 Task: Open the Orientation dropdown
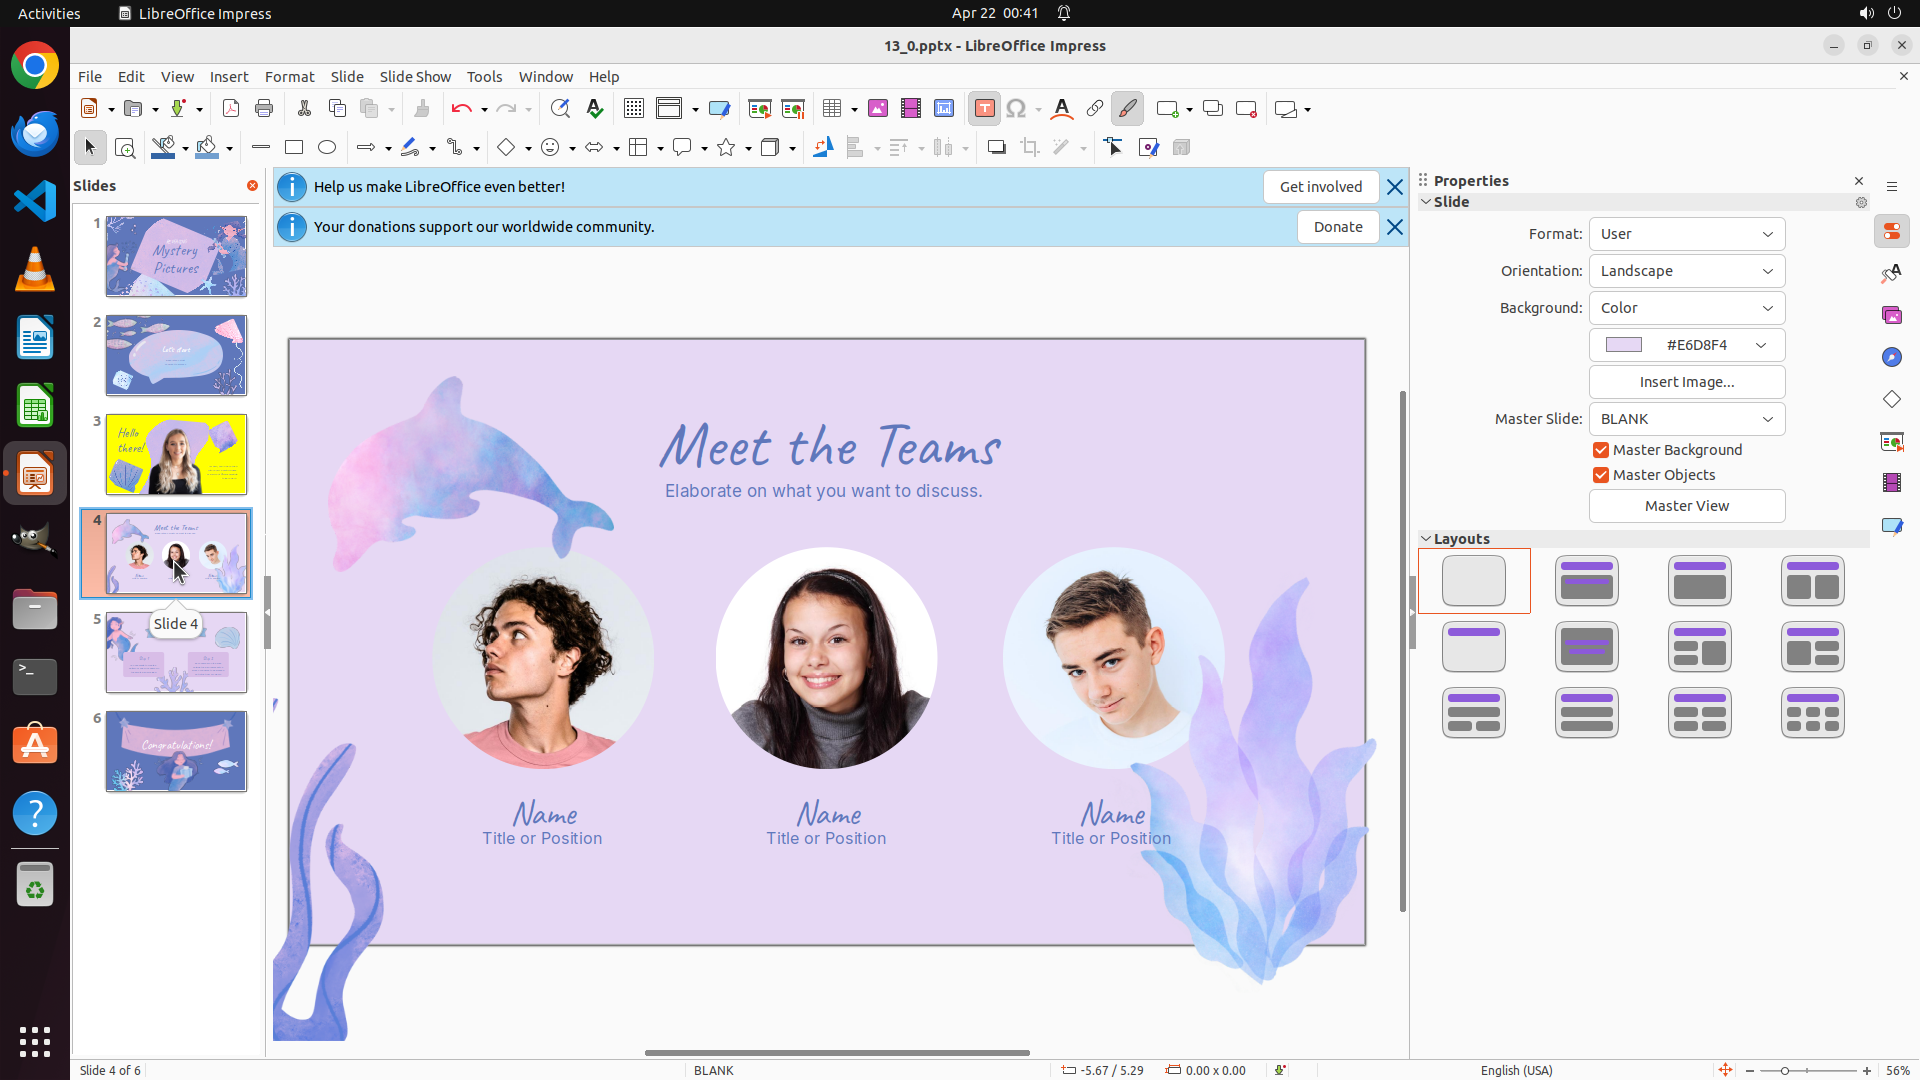[1686, 271]
